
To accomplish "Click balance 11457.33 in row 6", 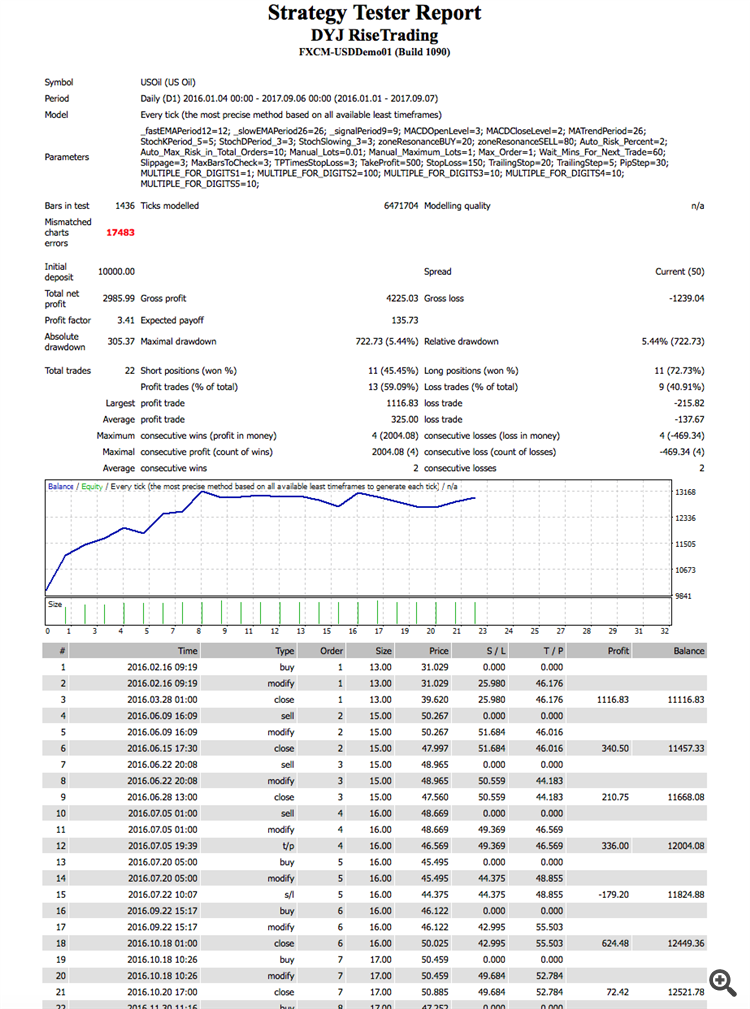I will (x=686, y=748).
